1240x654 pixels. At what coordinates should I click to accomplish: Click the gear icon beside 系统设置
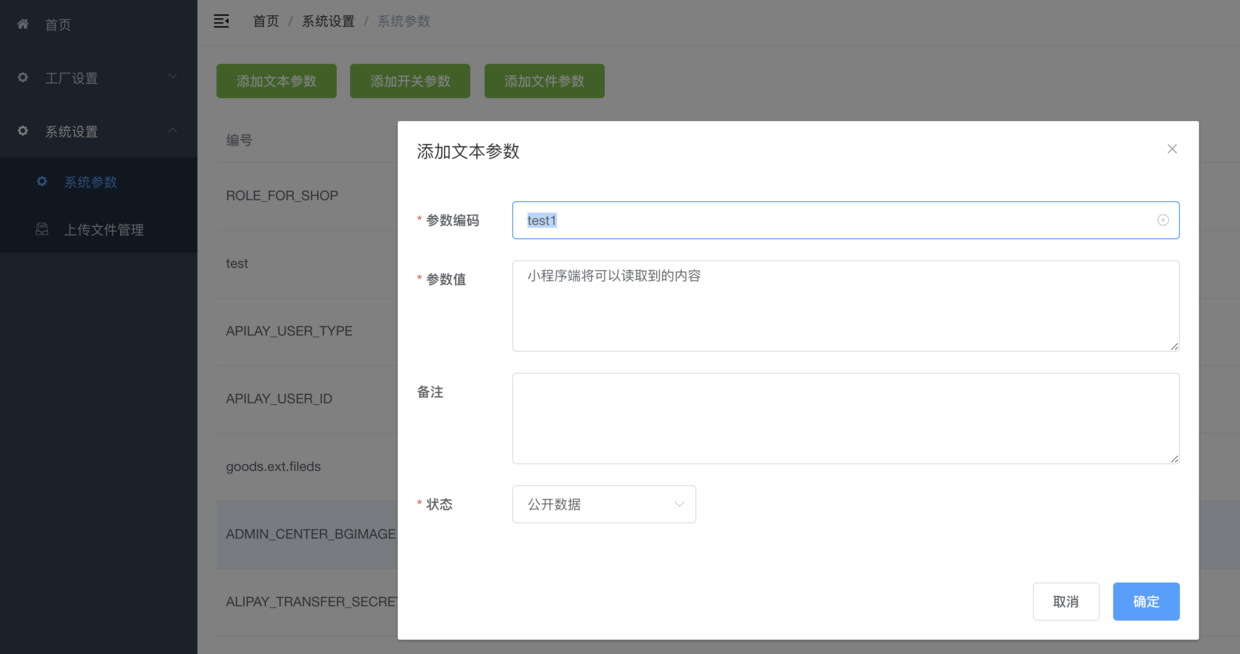(23, 131)
